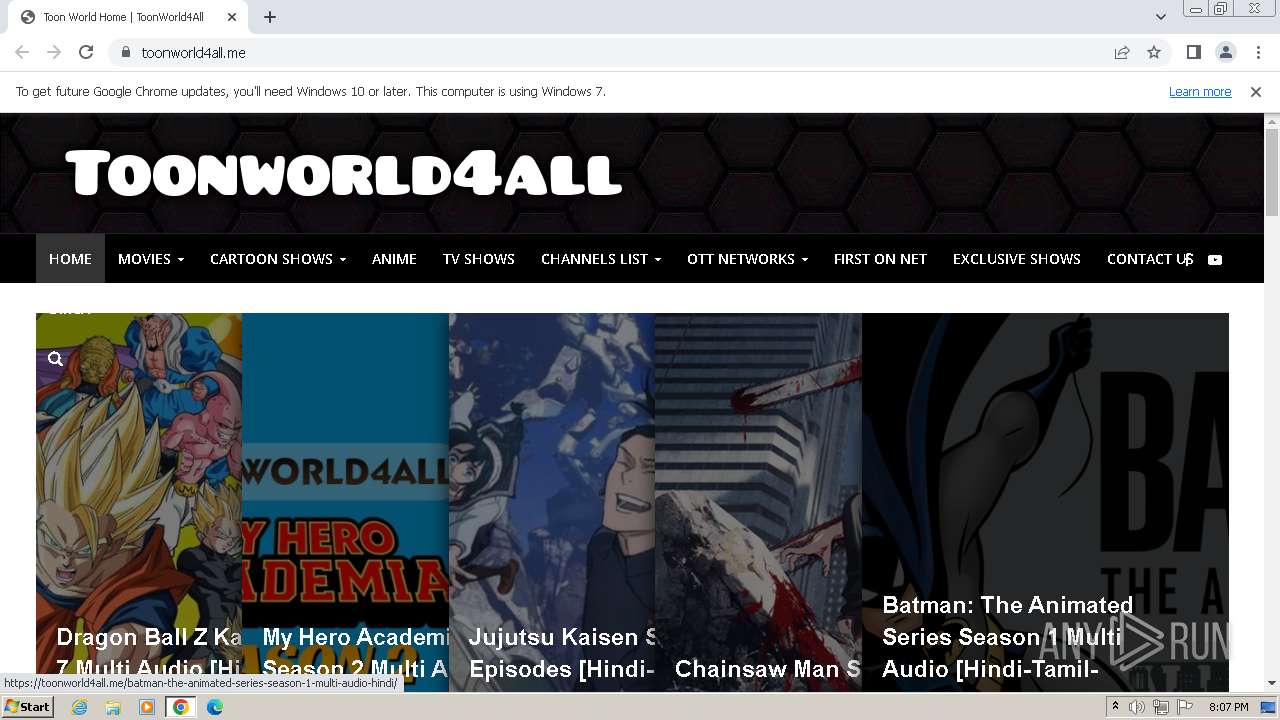This screenshot has height=720, width=1280.
Task: Open Chrome side panel
Action: (x=1193, y=52)
